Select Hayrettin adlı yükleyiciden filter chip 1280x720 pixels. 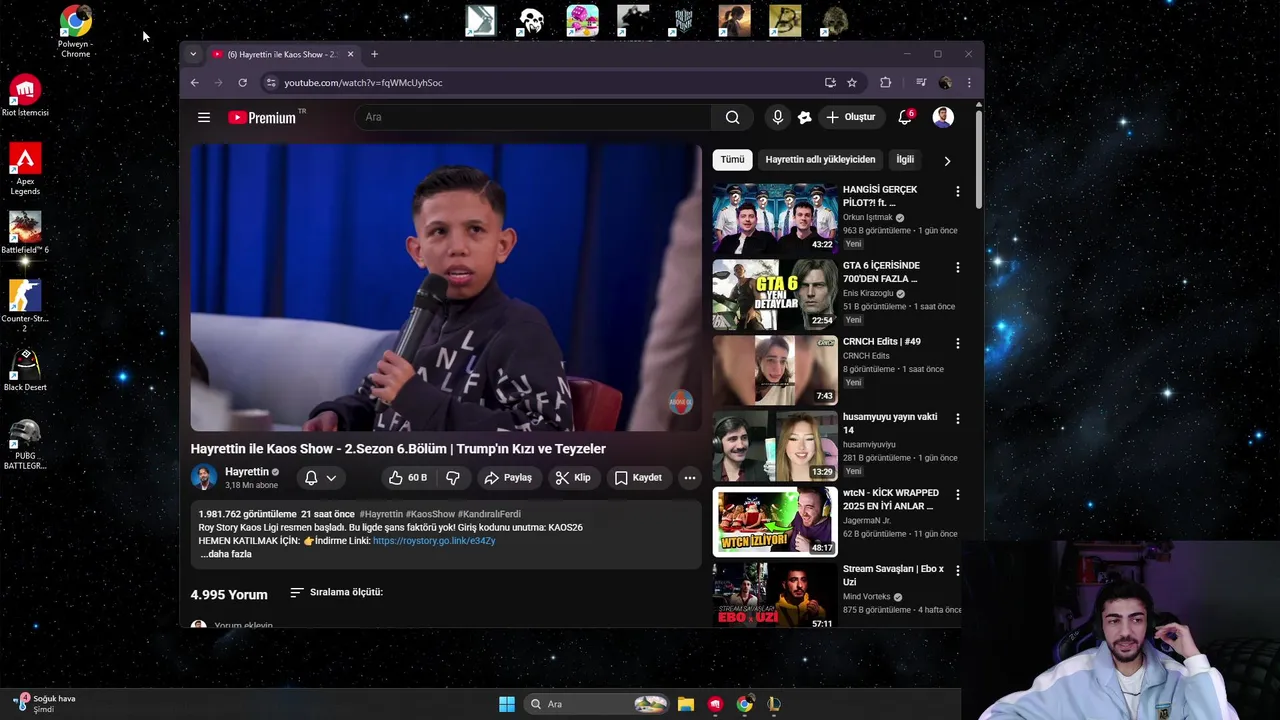(x=820, y=159)
